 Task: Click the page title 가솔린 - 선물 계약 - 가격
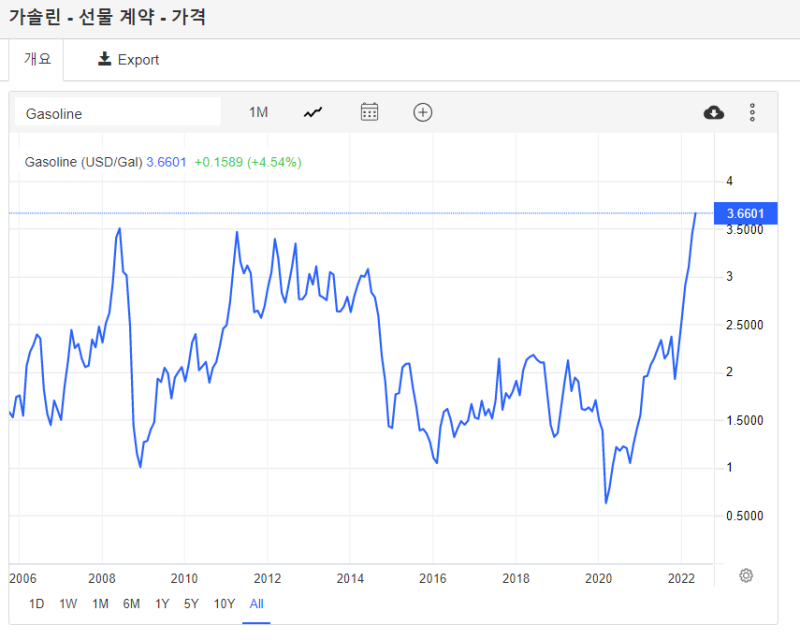[108, 17]
